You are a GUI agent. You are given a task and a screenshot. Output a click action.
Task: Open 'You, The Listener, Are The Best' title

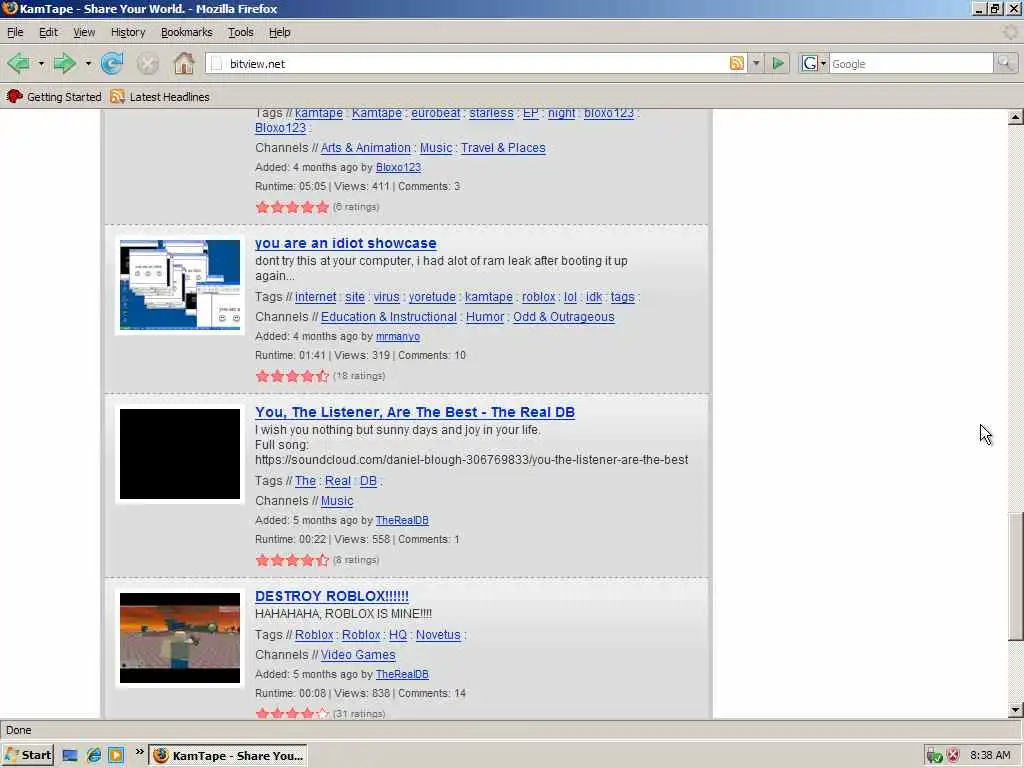(x=415, y=412)
